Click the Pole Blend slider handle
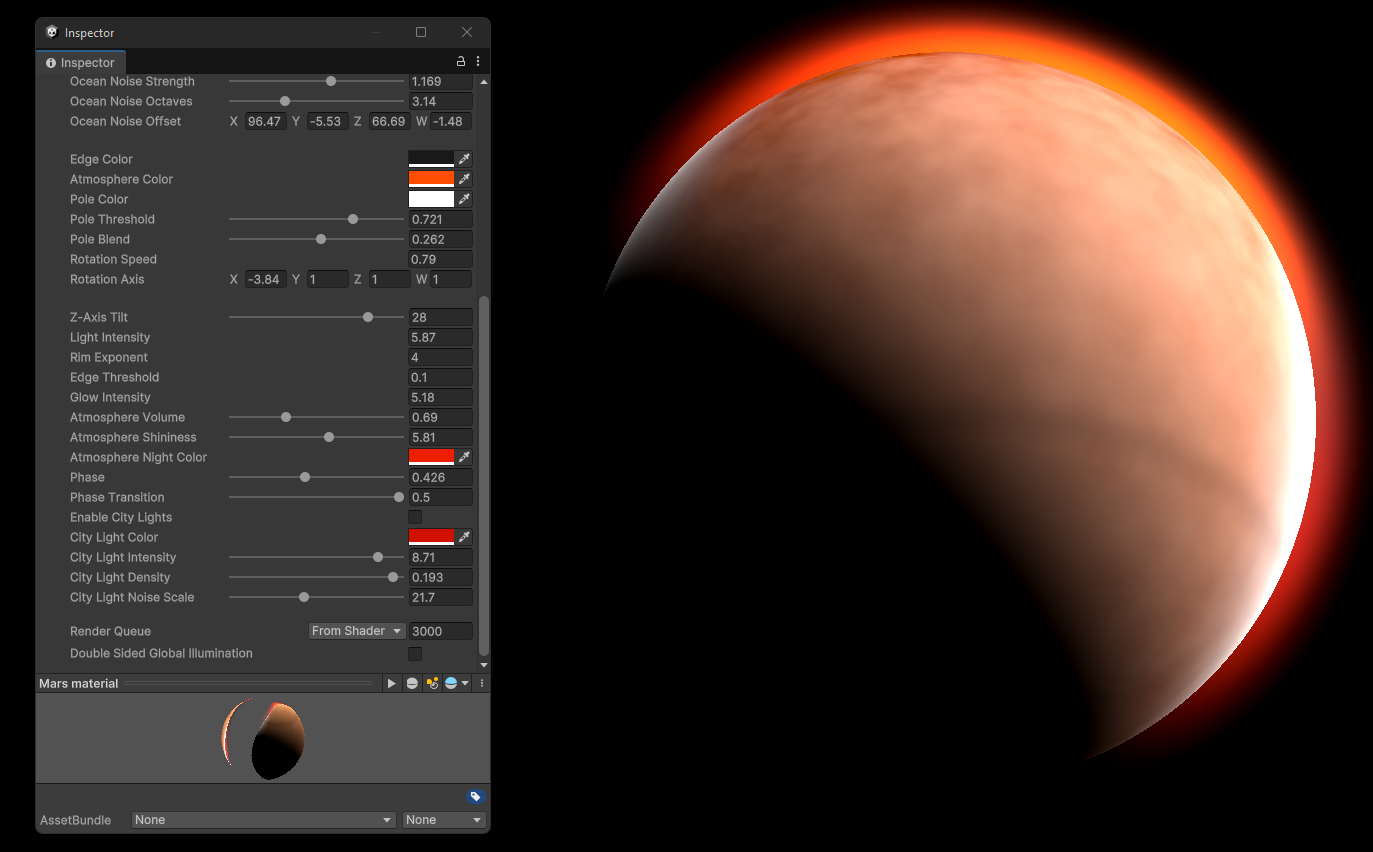Screen dimensions: 1373x852 point(321,239)
